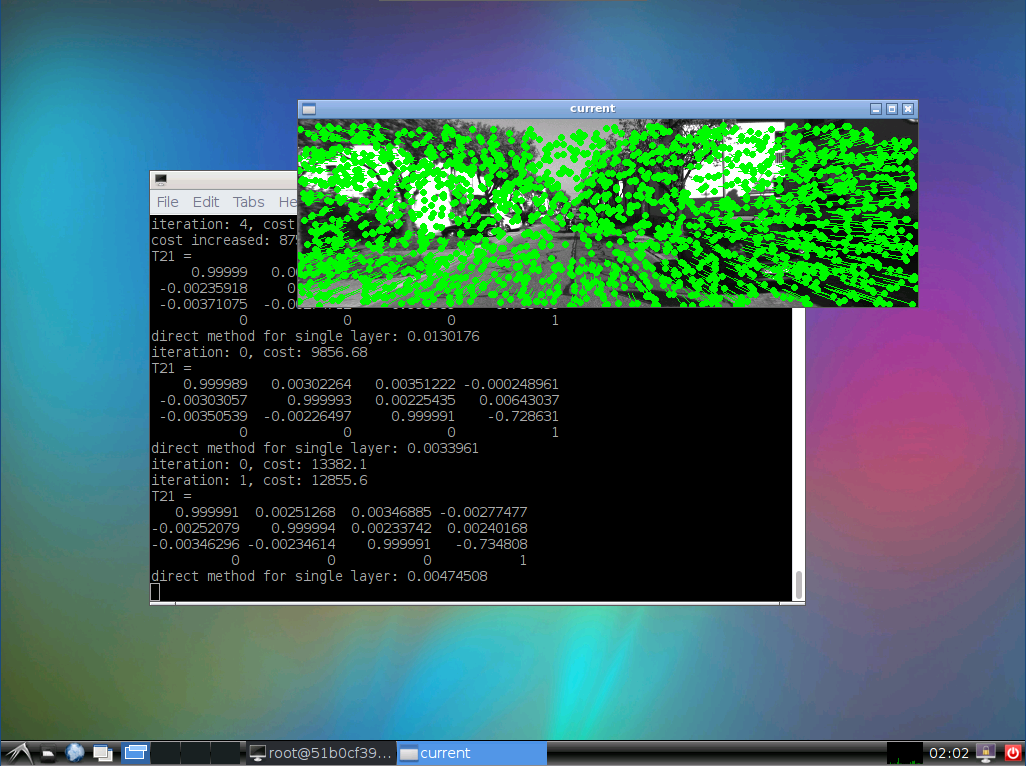
Task: Select the first desktop pager workspace
Action: pyautogui.click(x=135, y=753)
